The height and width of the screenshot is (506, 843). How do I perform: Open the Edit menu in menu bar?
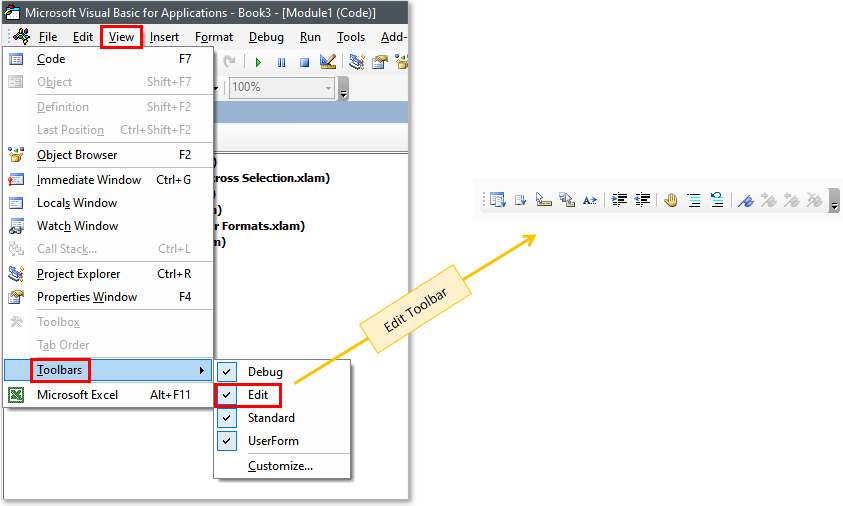[x=83, y=37]
